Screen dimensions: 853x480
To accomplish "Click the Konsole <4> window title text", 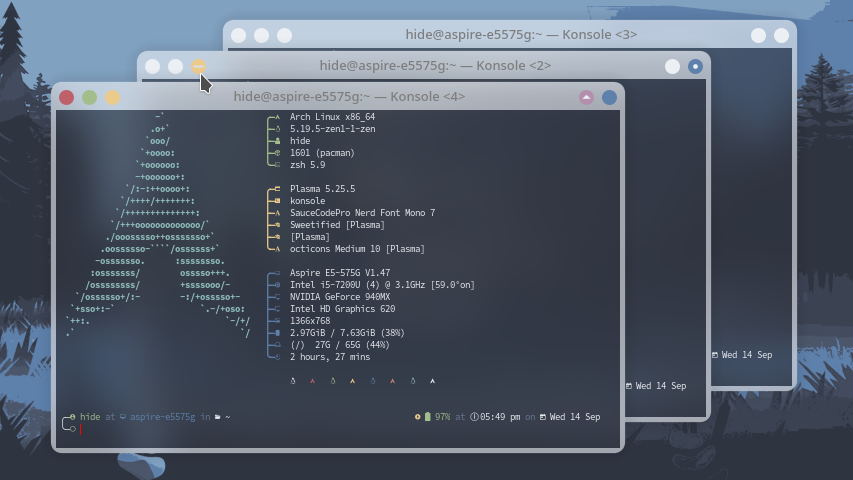I will click(349, 96).
